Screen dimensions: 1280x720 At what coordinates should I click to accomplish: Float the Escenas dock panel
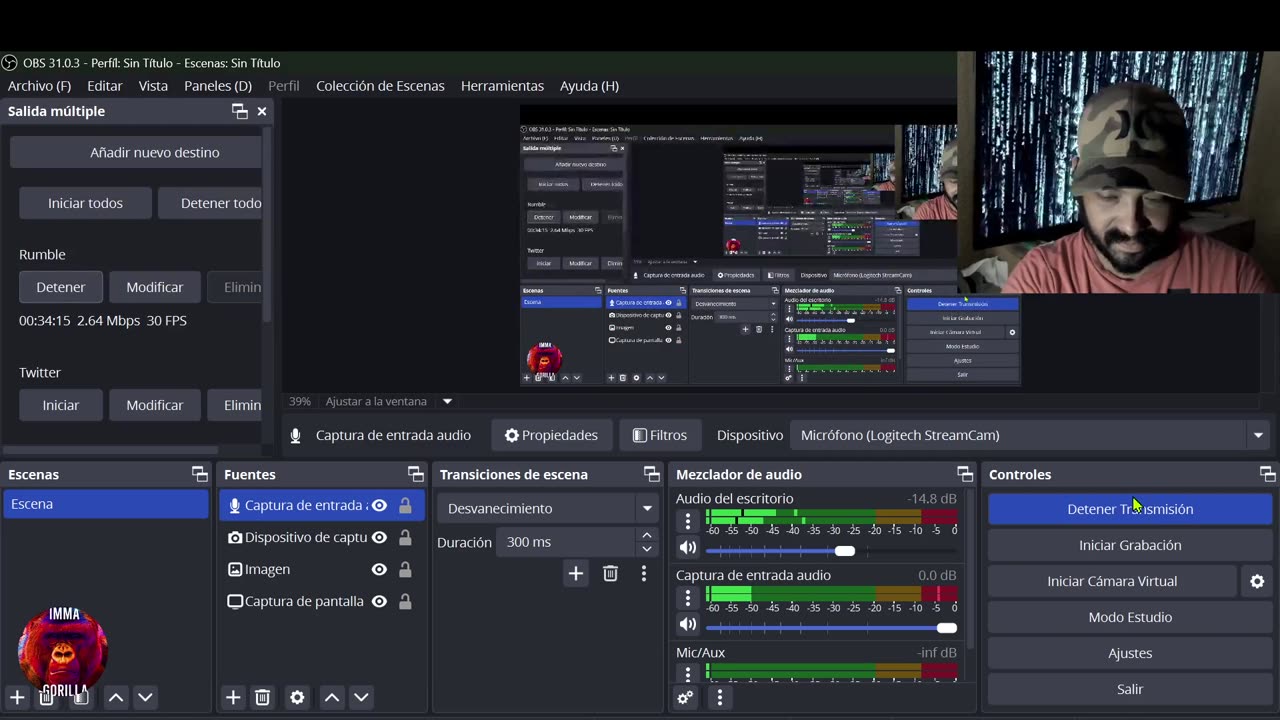point(200,474)
